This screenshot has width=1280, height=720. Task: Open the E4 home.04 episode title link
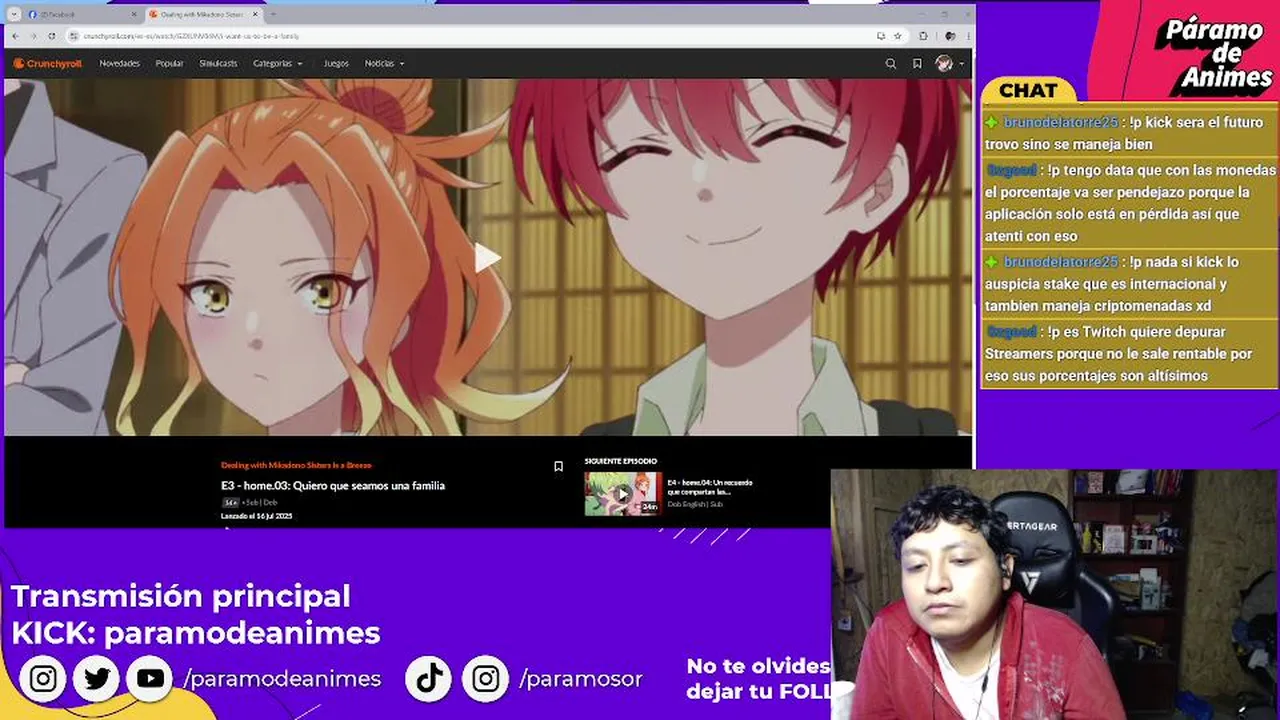tap(710, 487)
